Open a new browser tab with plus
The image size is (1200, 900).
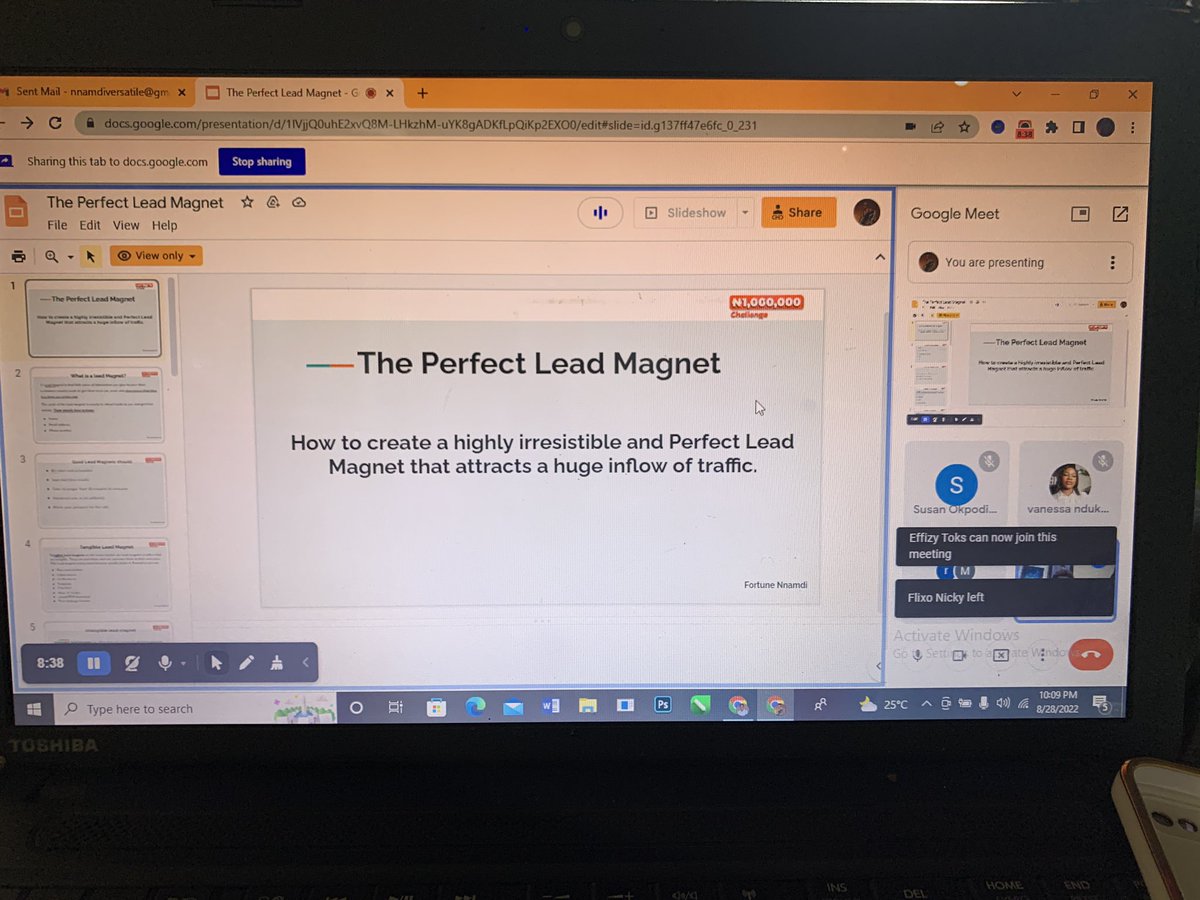click(422, 93)
